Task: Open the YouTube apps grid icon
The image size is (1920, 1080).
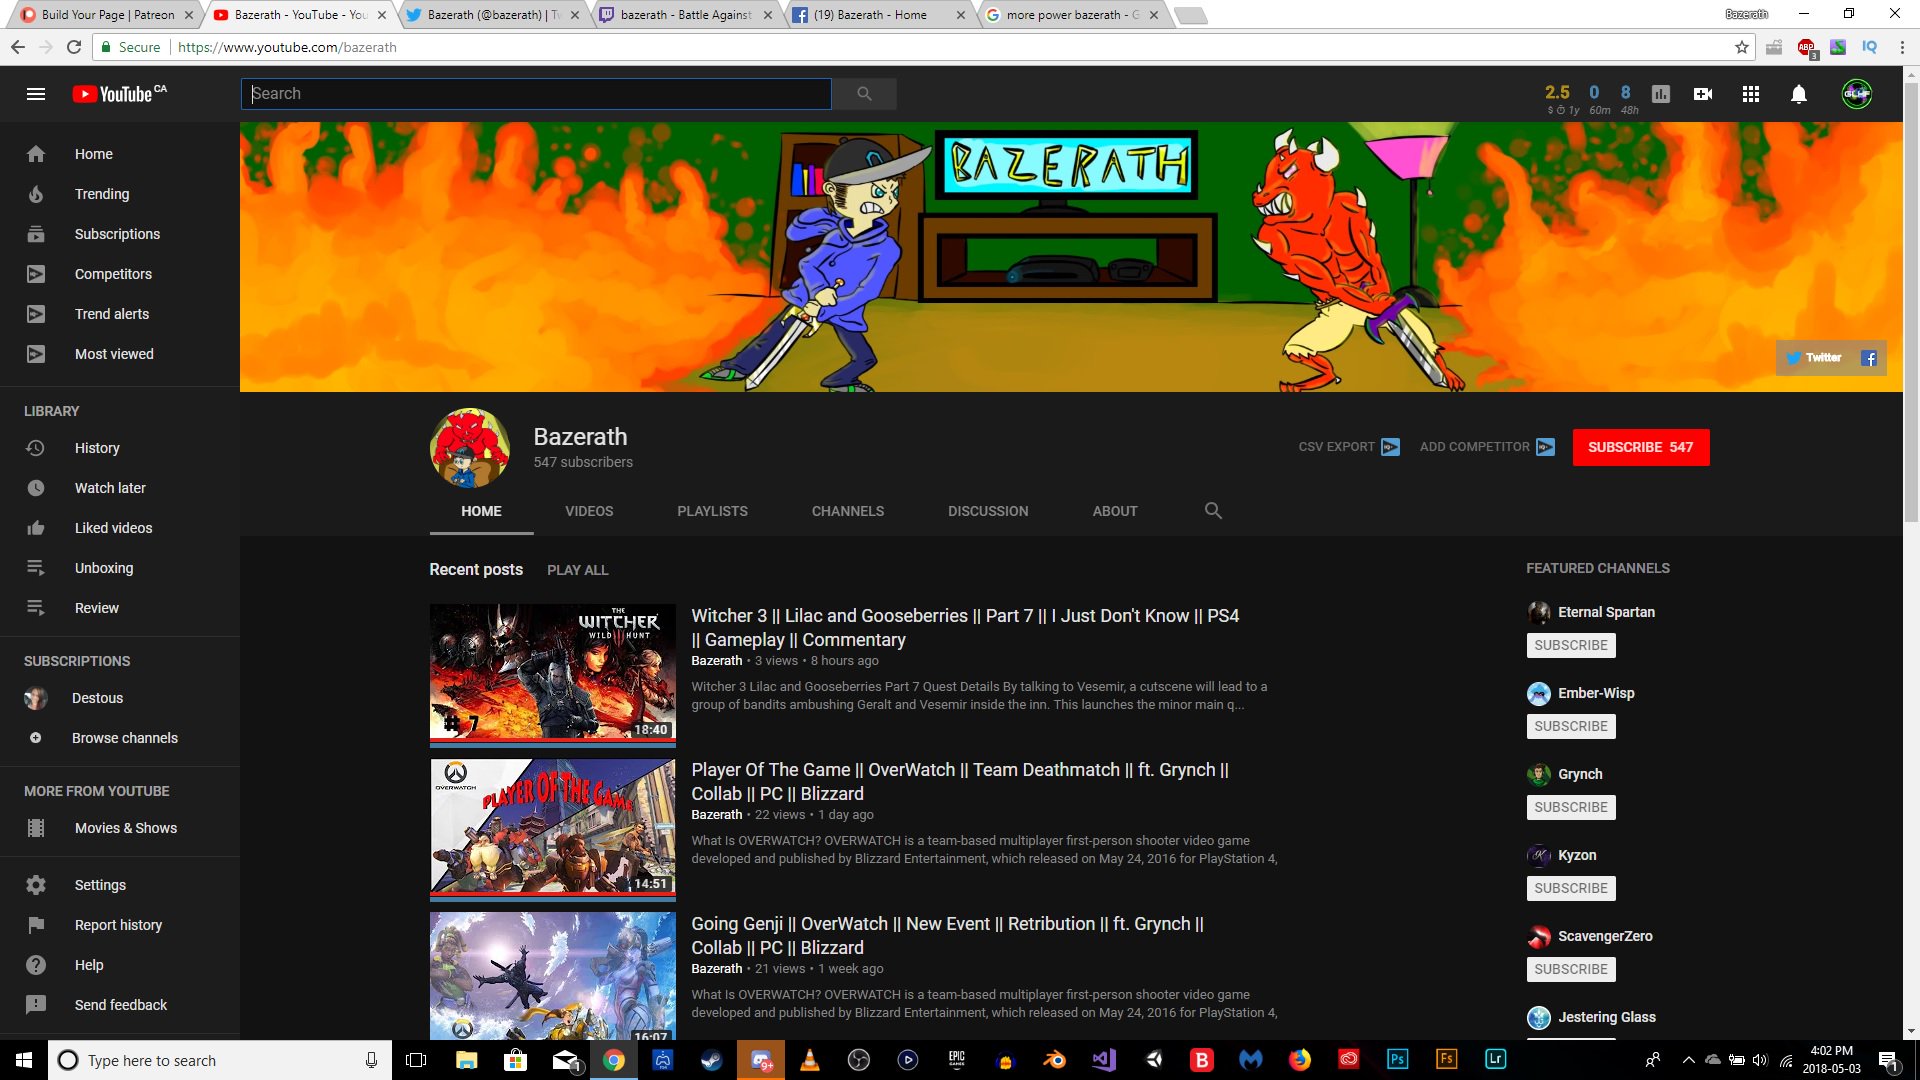Action: (x=1751, y=94)
